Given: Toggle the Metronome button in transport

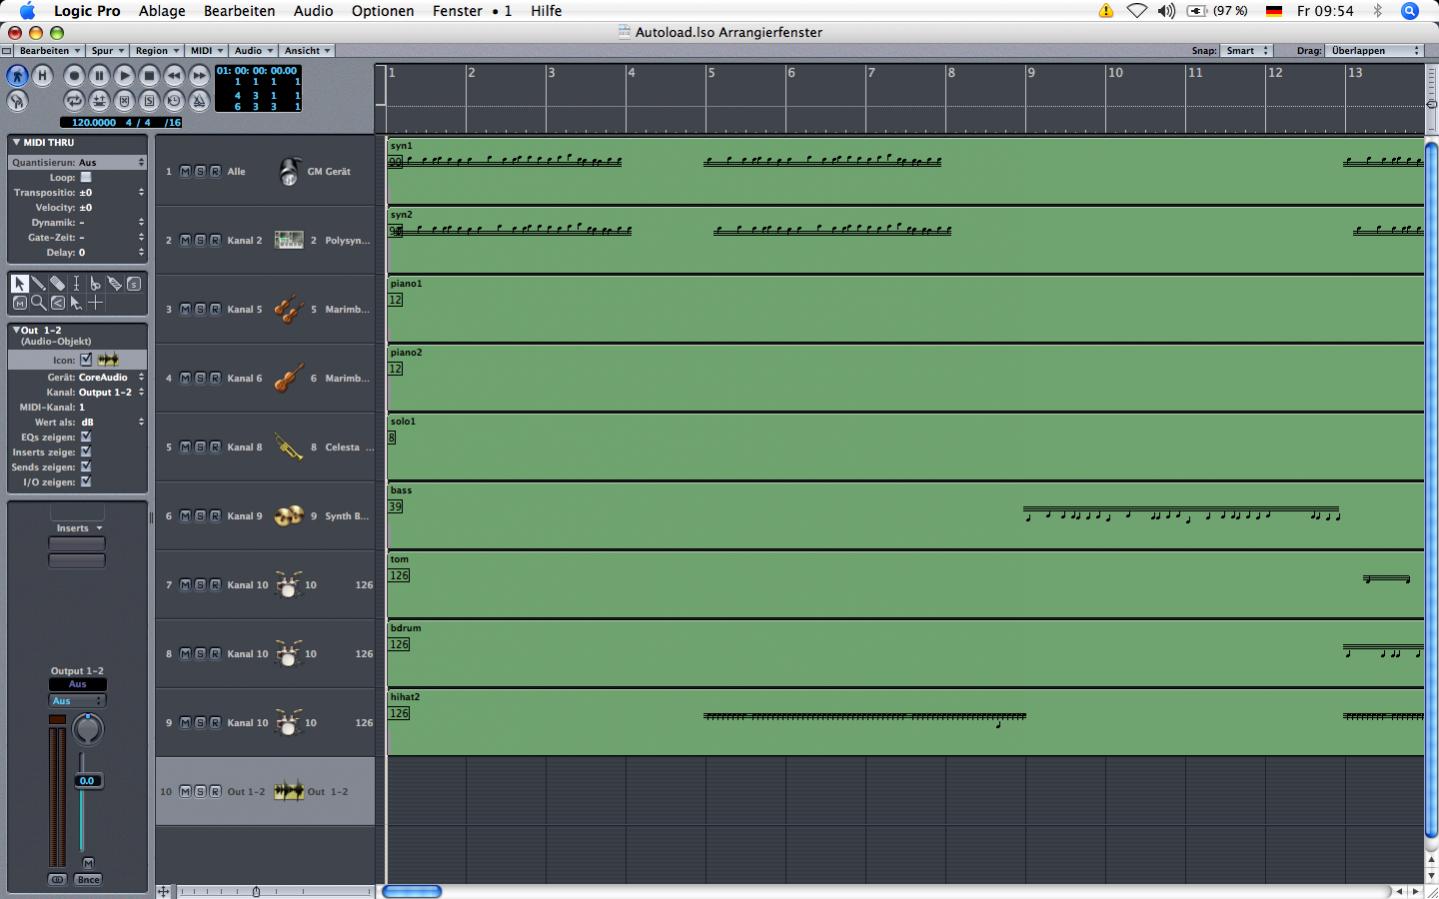Looking at the screenshot, I should tap(199, 100).
